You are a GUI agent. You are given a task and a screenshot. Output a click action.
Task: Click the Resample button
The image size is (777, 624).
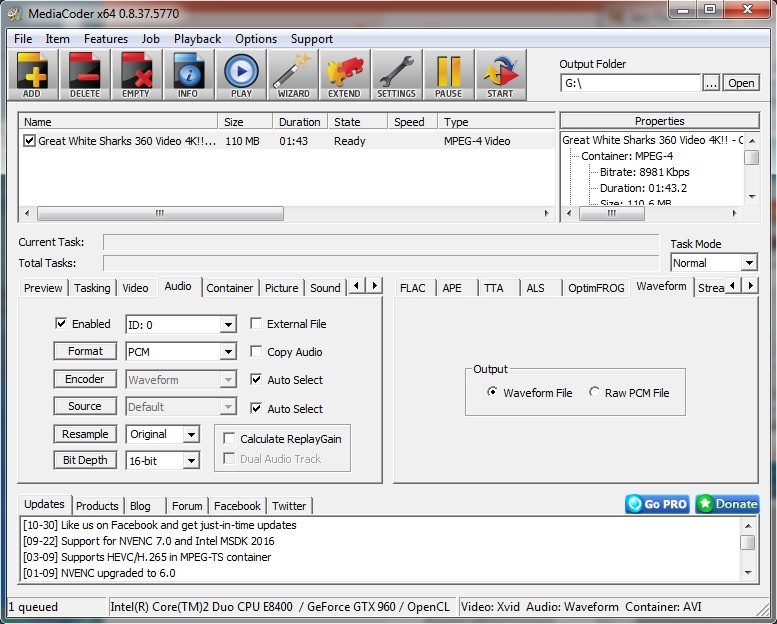[85, 434]
